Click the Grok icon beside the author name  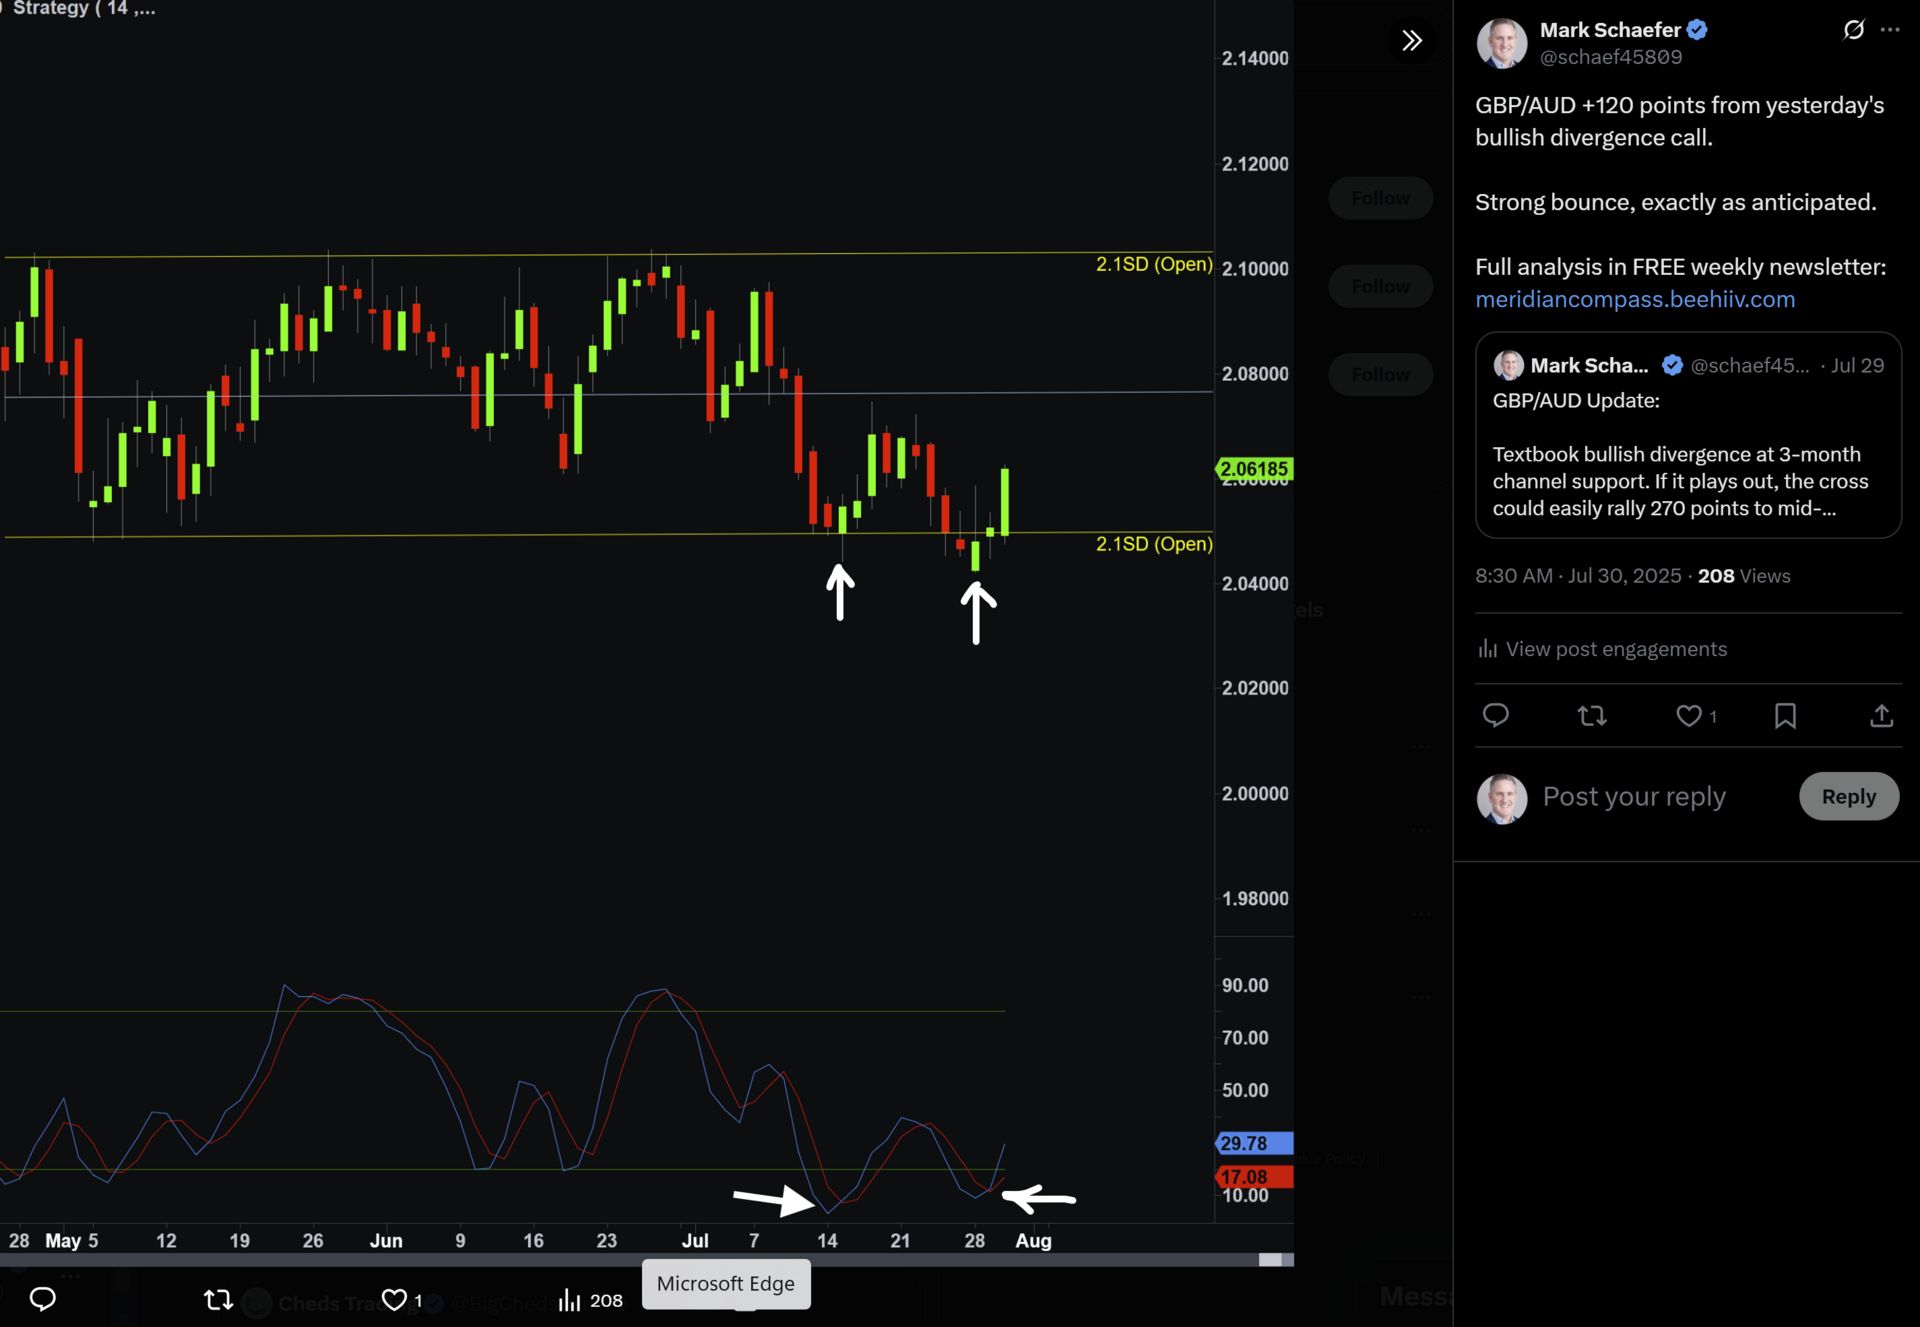pyautogui.click(x=1853, y=30)
